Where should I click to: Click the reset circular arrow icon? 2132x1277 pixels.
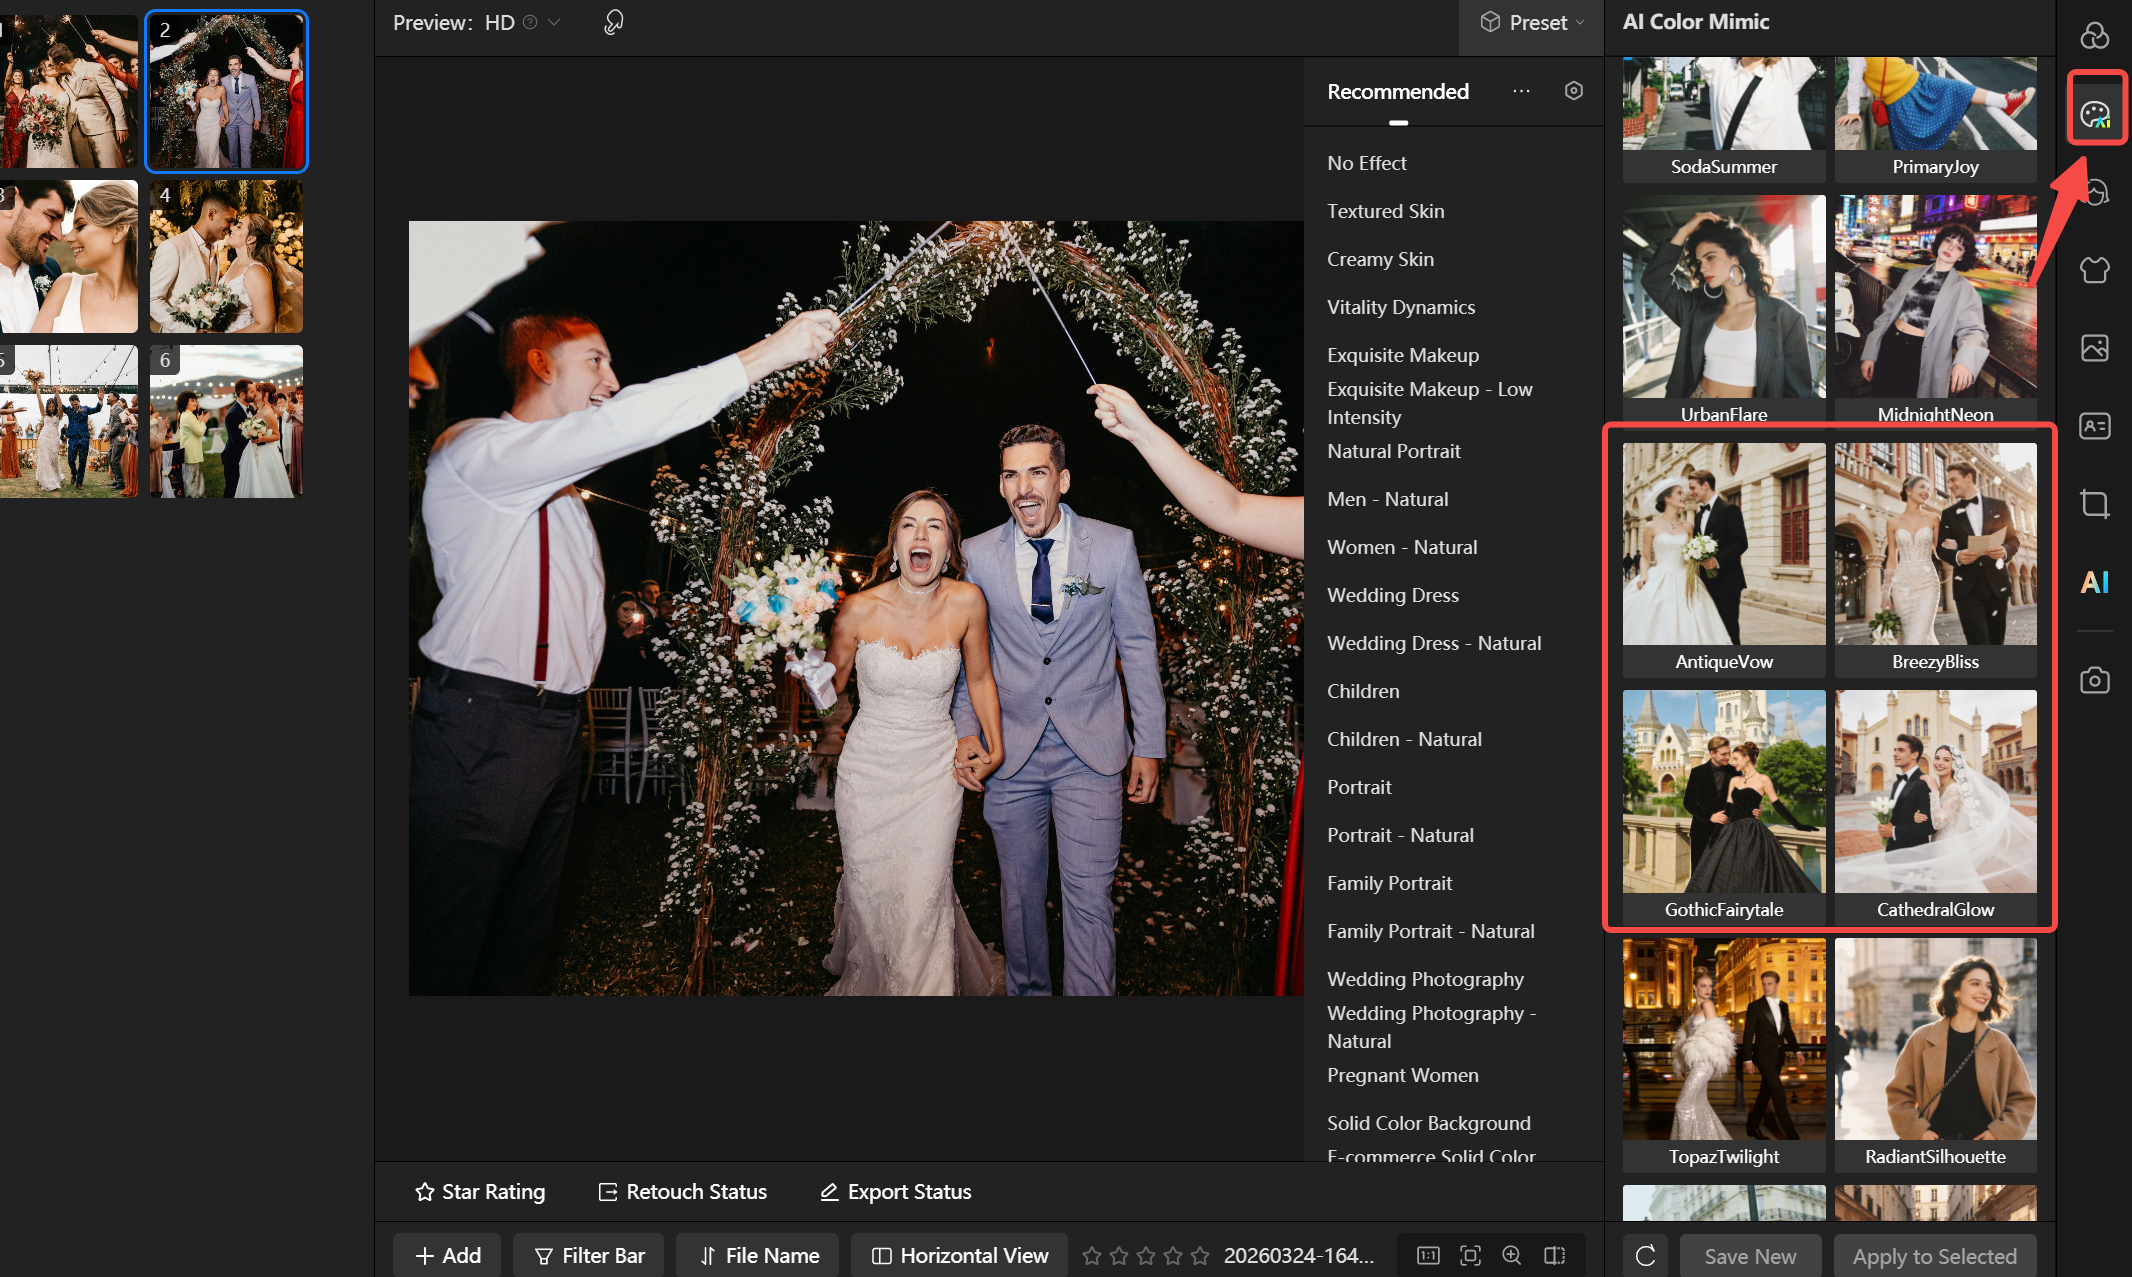[1646, 1255]
